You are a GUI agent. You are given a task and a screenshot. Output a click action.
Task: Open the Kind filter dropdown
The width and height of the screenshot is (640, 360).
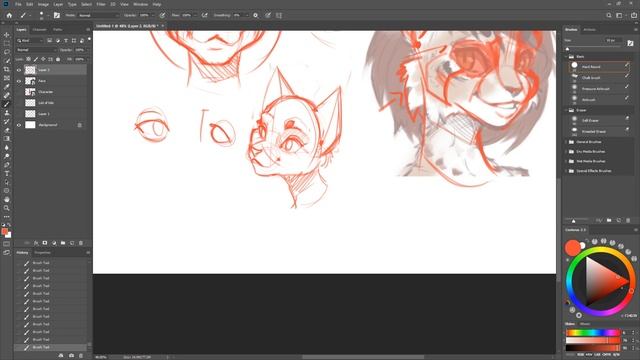[30, 40]
